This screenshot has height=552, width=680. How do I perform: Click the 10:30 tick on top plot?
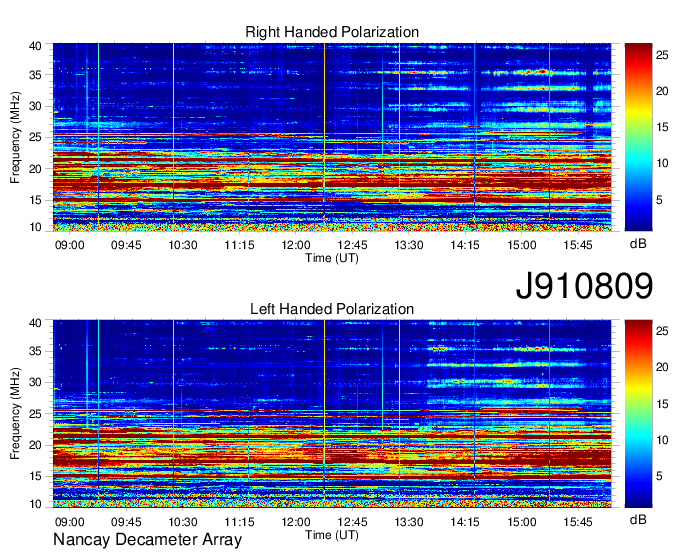183,245
